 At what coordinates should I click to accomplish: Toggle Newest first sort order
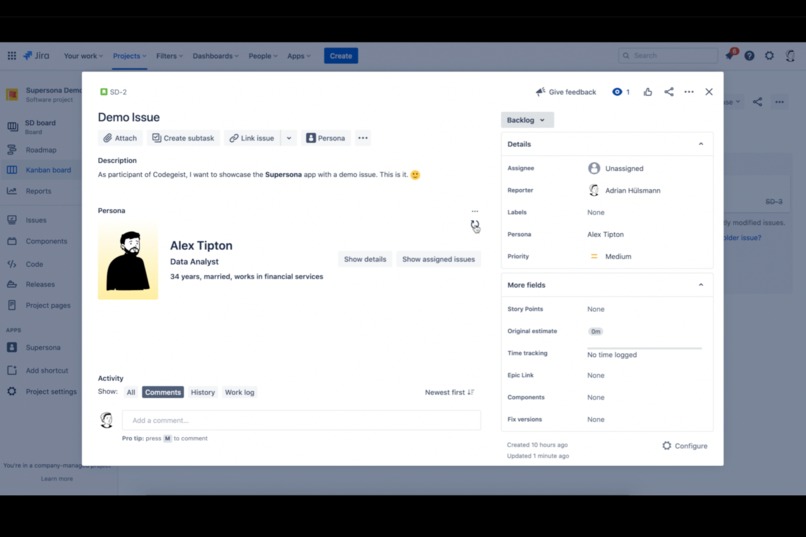(450, 392)
